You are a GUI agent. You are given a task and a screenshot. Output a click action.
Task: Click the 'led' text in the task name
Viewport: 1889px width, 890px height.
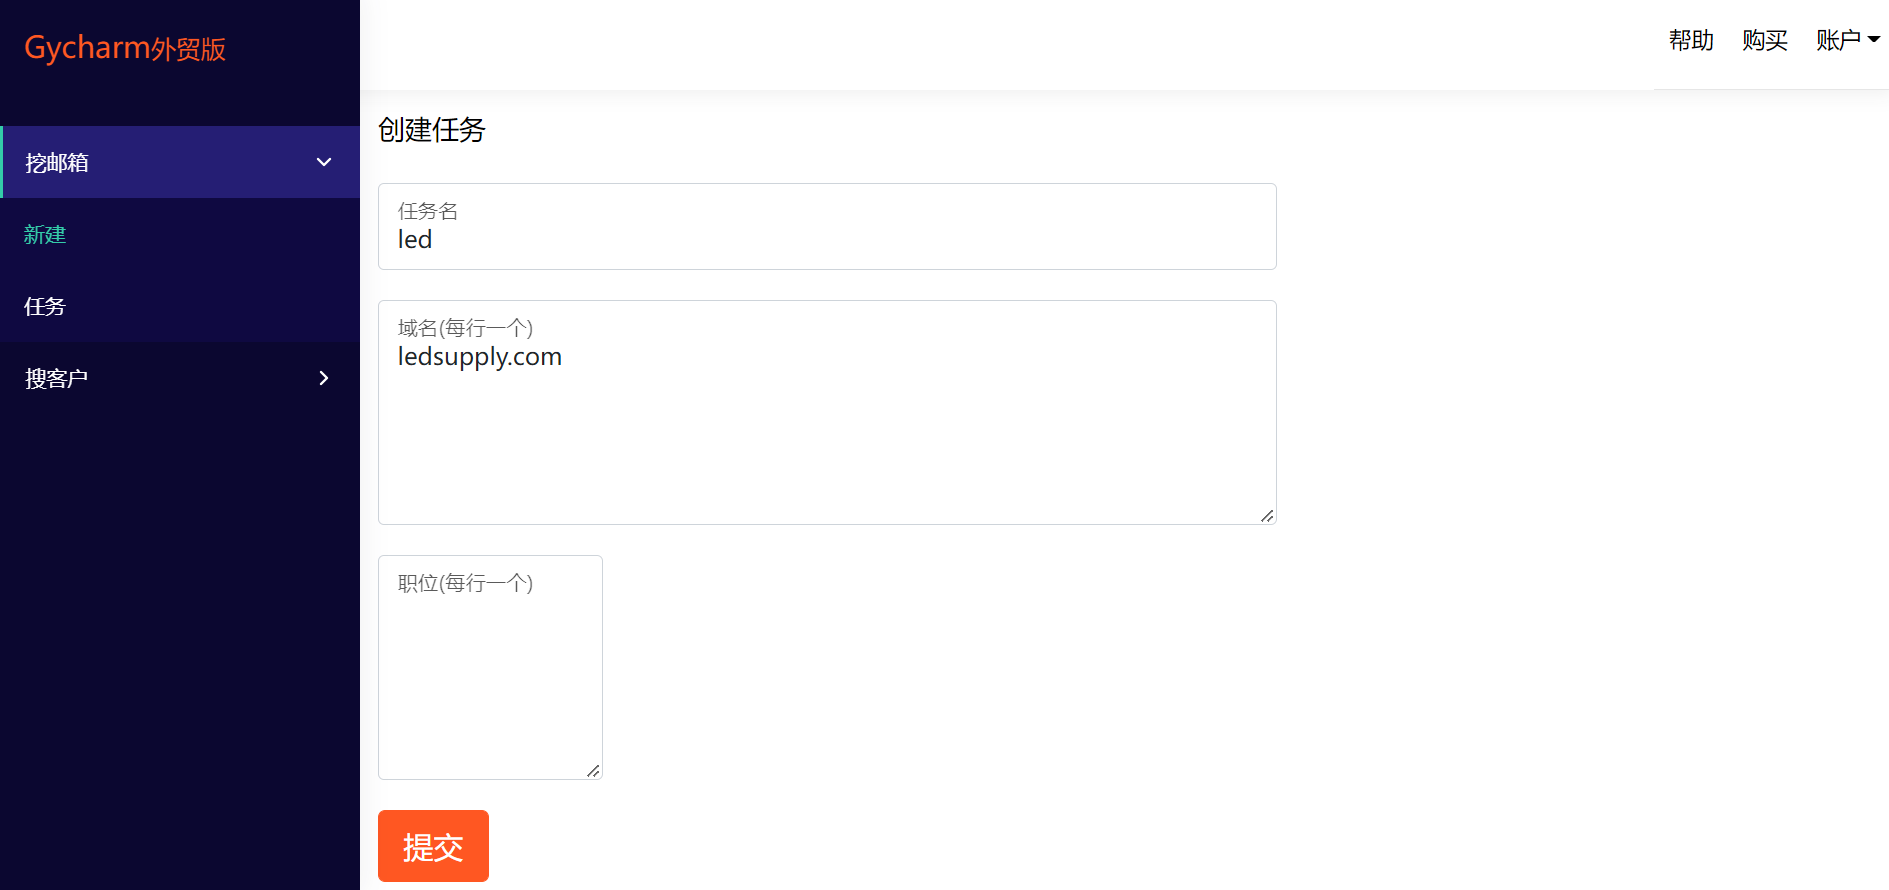(415, 240)
